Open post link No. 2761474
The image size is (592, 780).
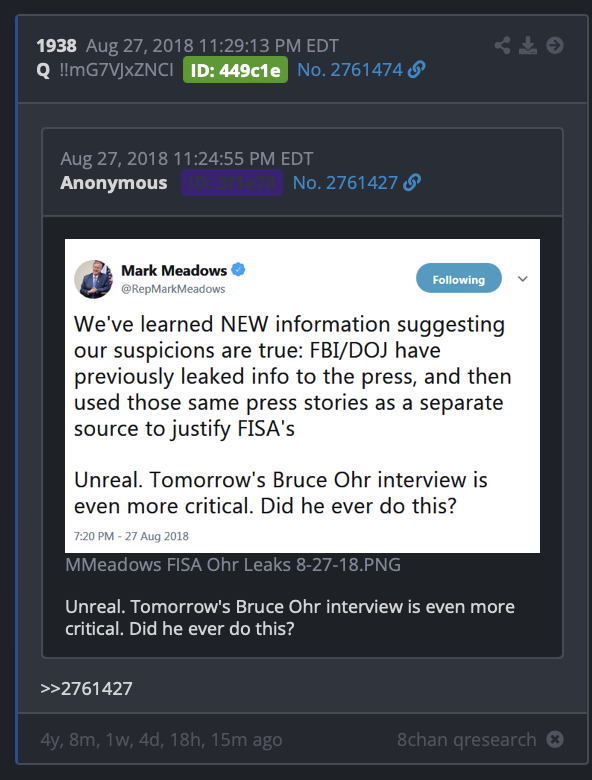[350, 70]
